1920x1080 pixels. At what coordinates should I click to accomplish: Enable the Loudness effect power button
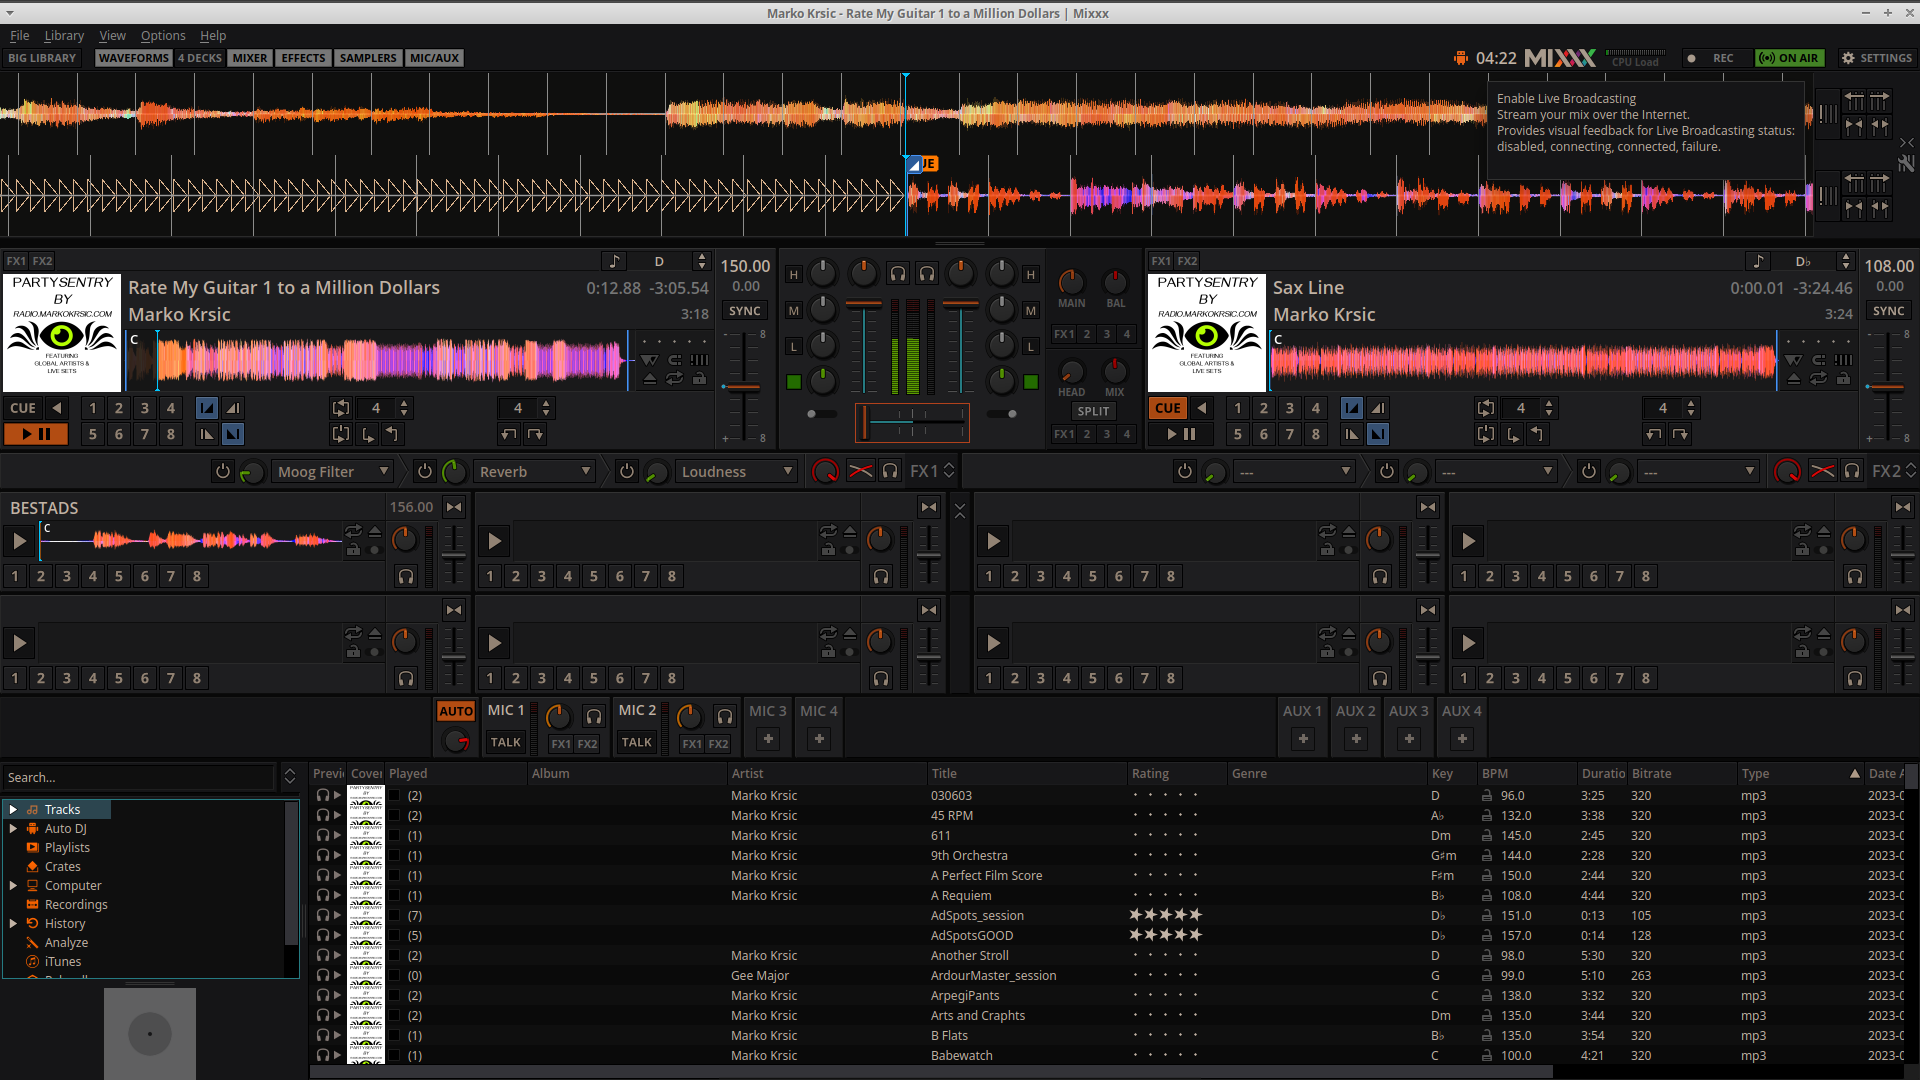626,471
